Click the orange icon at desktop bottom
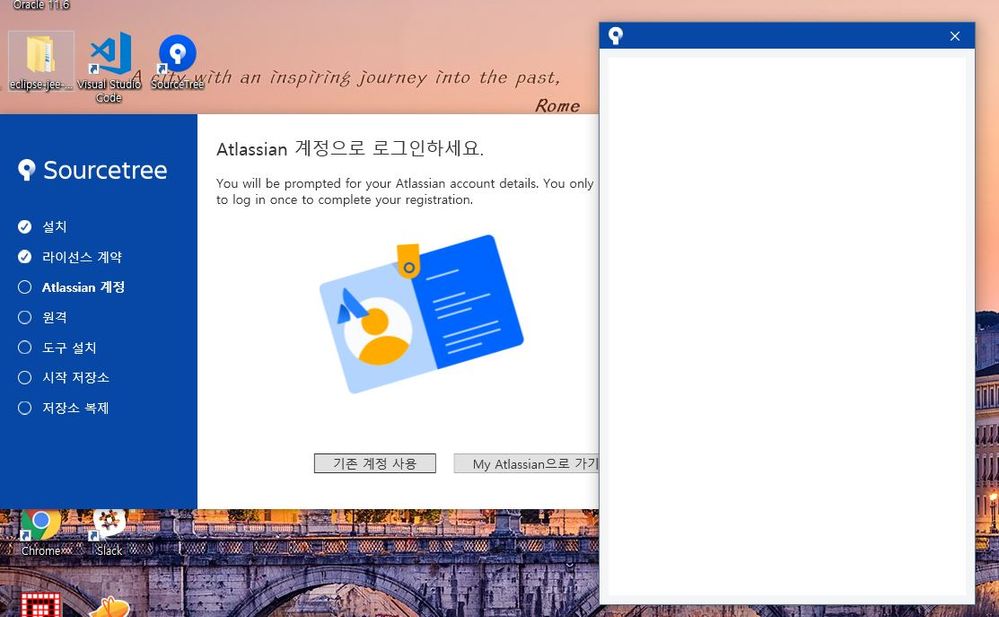This screenshot has height=617, width=999. (110, 607)
